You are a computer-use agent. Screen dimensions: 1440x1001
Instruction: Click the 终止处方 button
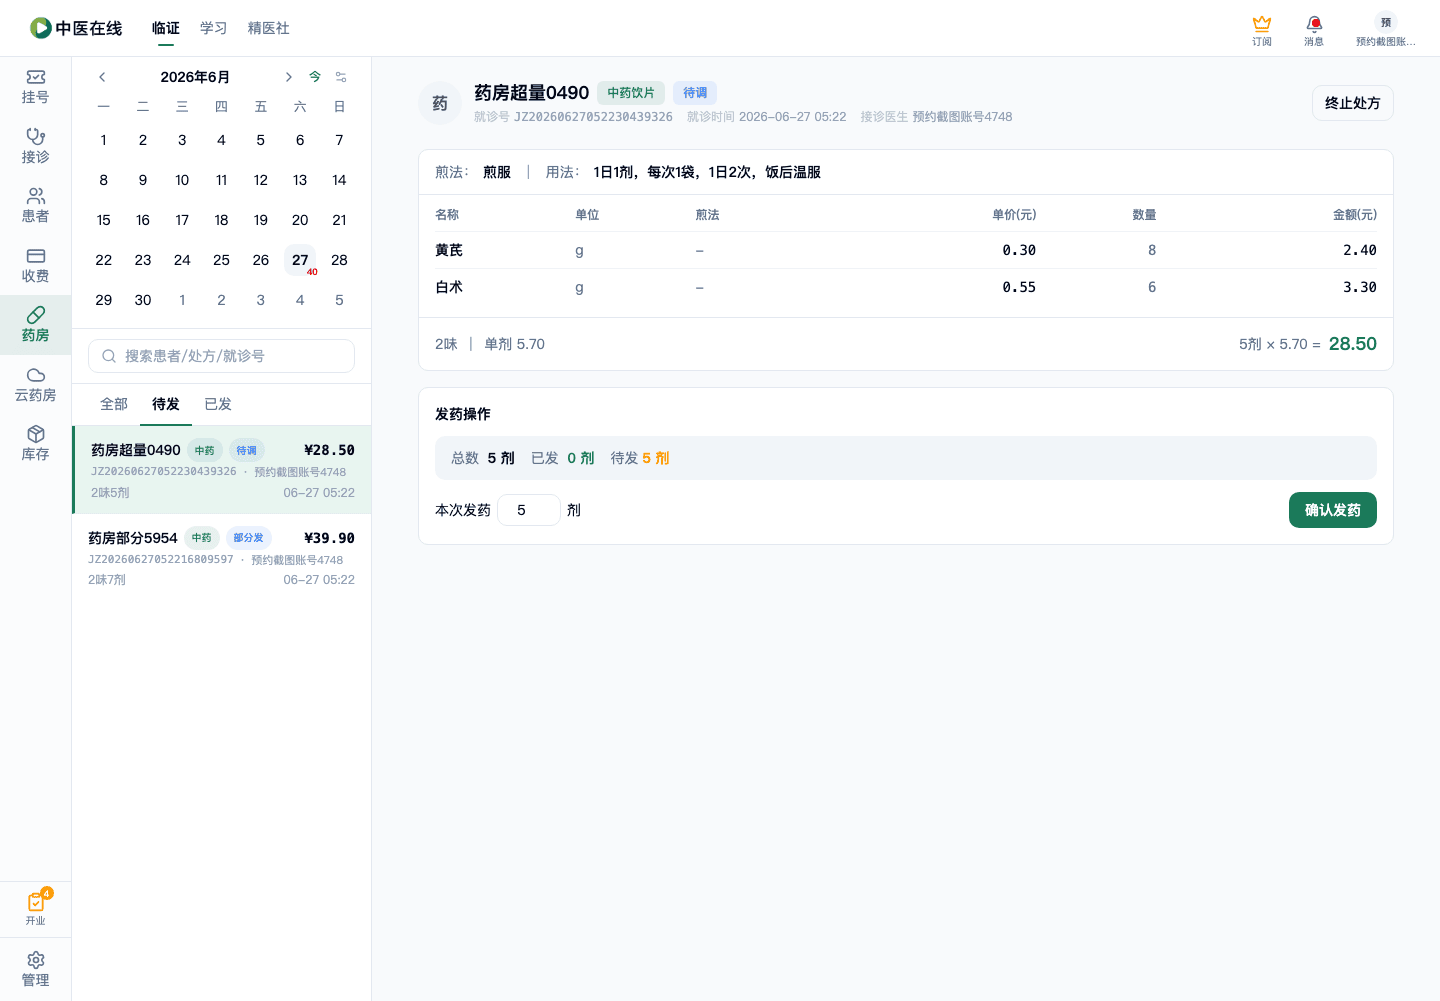[1352, 103]
